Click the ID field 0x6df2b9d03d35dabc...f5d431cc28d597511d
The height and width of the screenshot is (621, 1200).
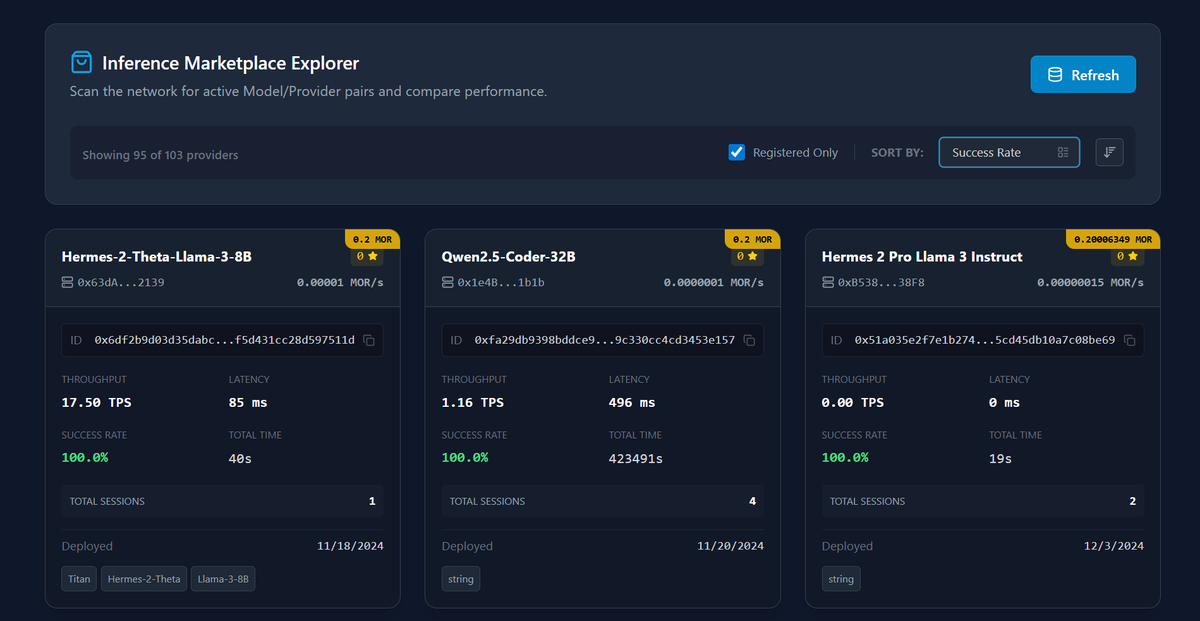(x=222, y=340)
